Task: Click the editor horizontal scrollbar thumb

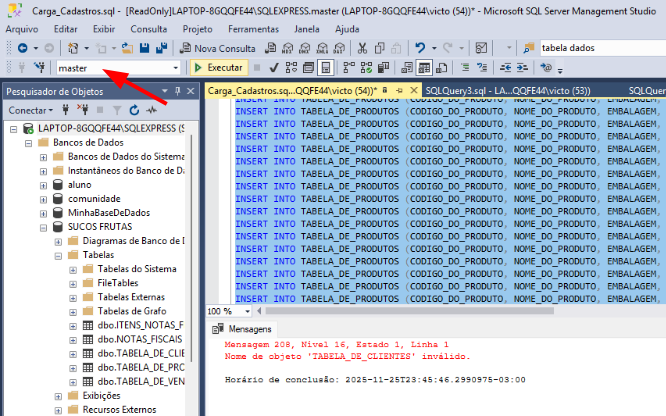Action: pos(409,311)
